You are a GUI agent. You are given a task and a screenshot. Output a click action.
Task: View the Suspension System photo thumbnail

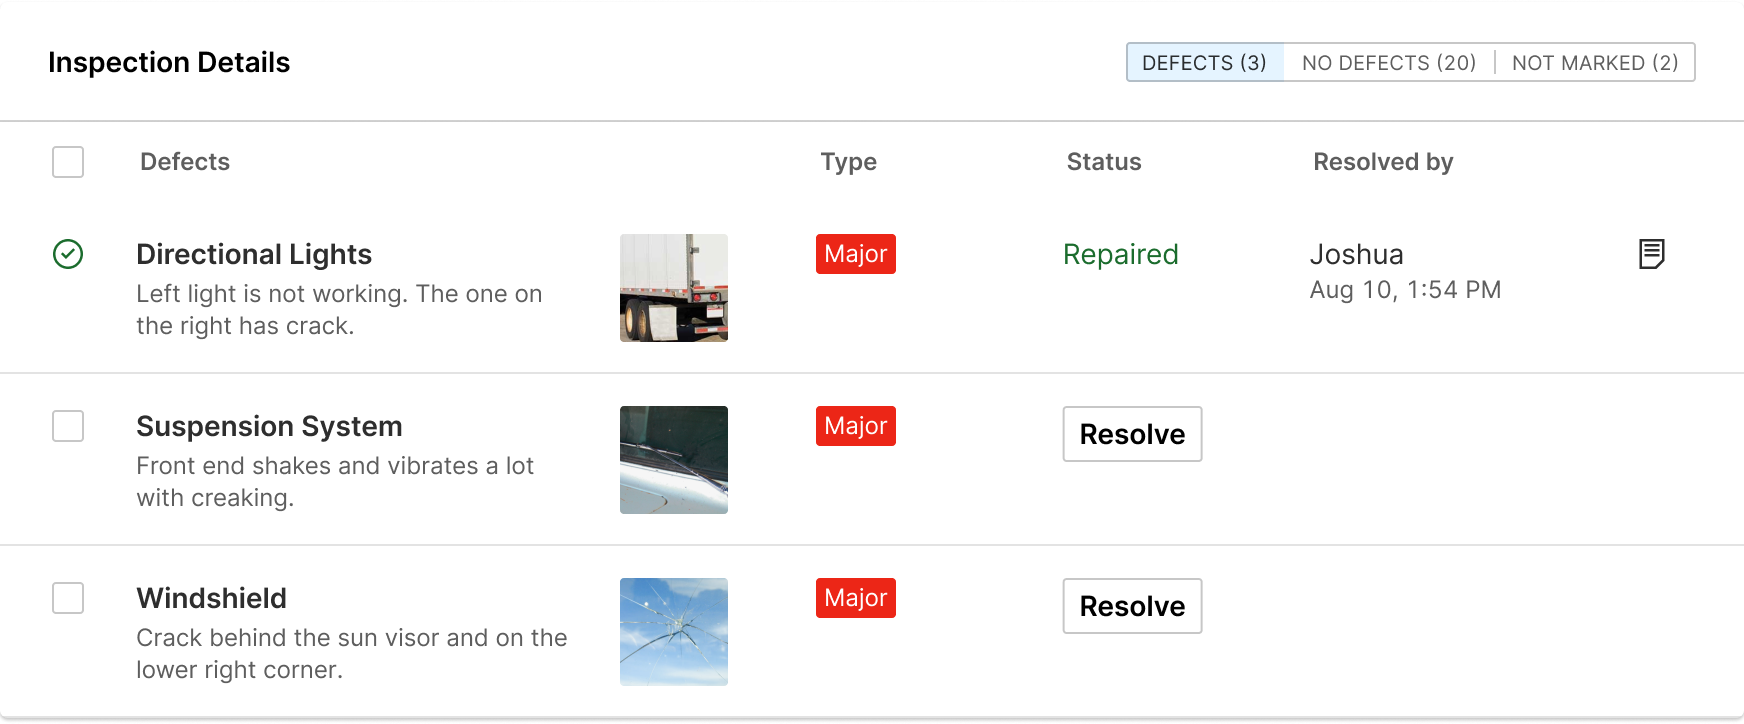674,460
